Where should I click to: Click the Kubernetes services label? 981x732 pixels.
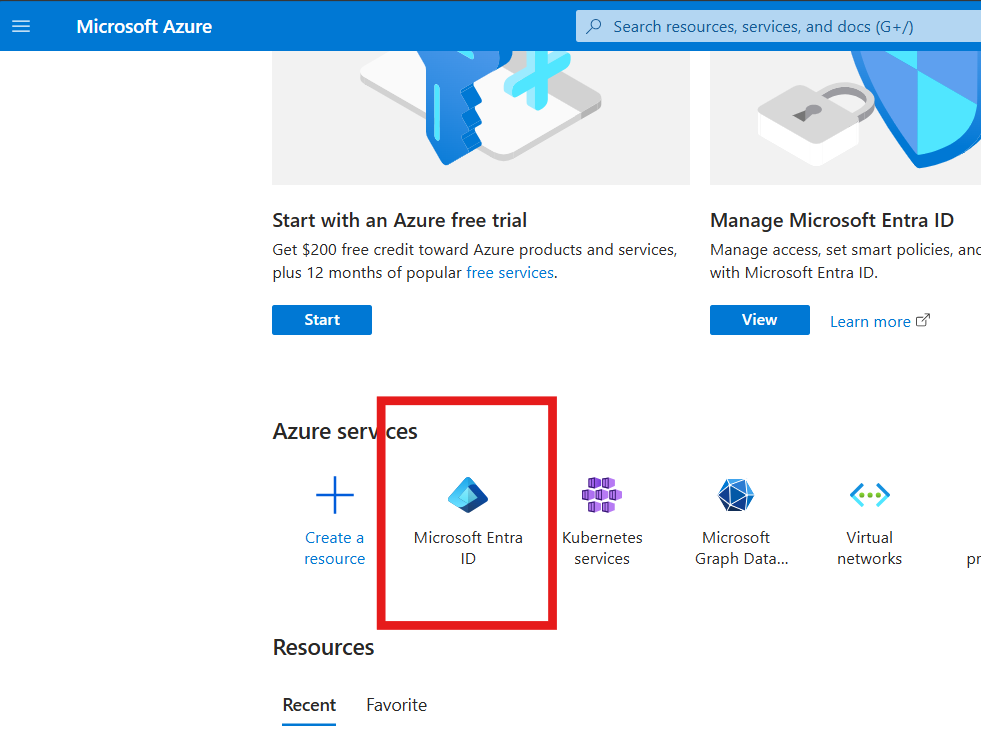602,548
